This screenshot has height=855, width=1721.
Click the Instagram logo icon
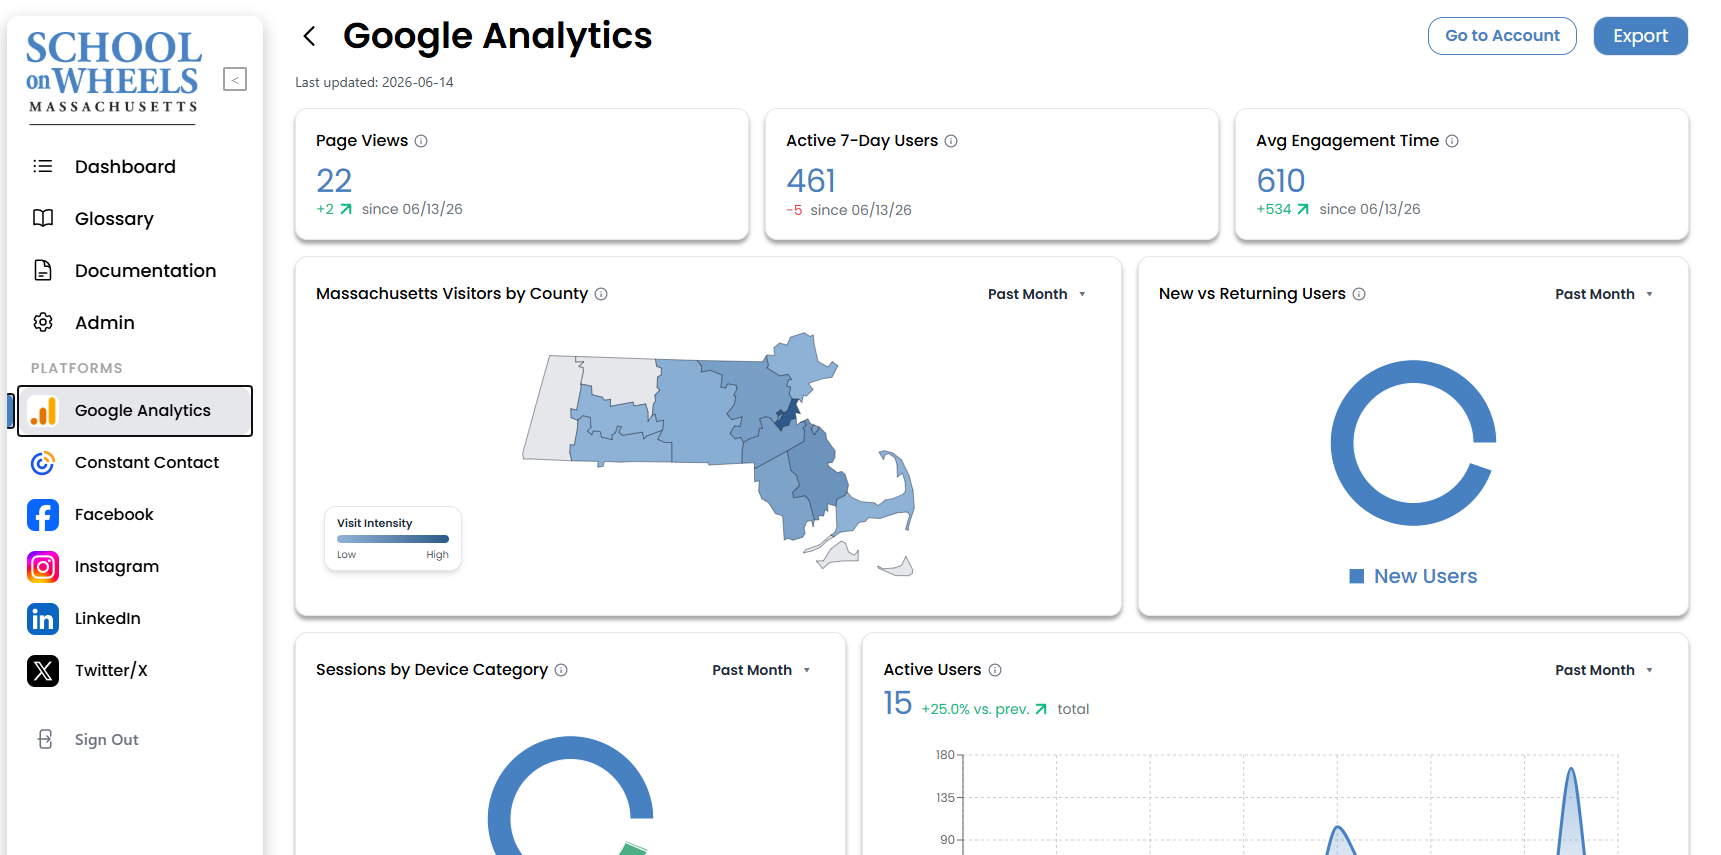pos(43,567)
